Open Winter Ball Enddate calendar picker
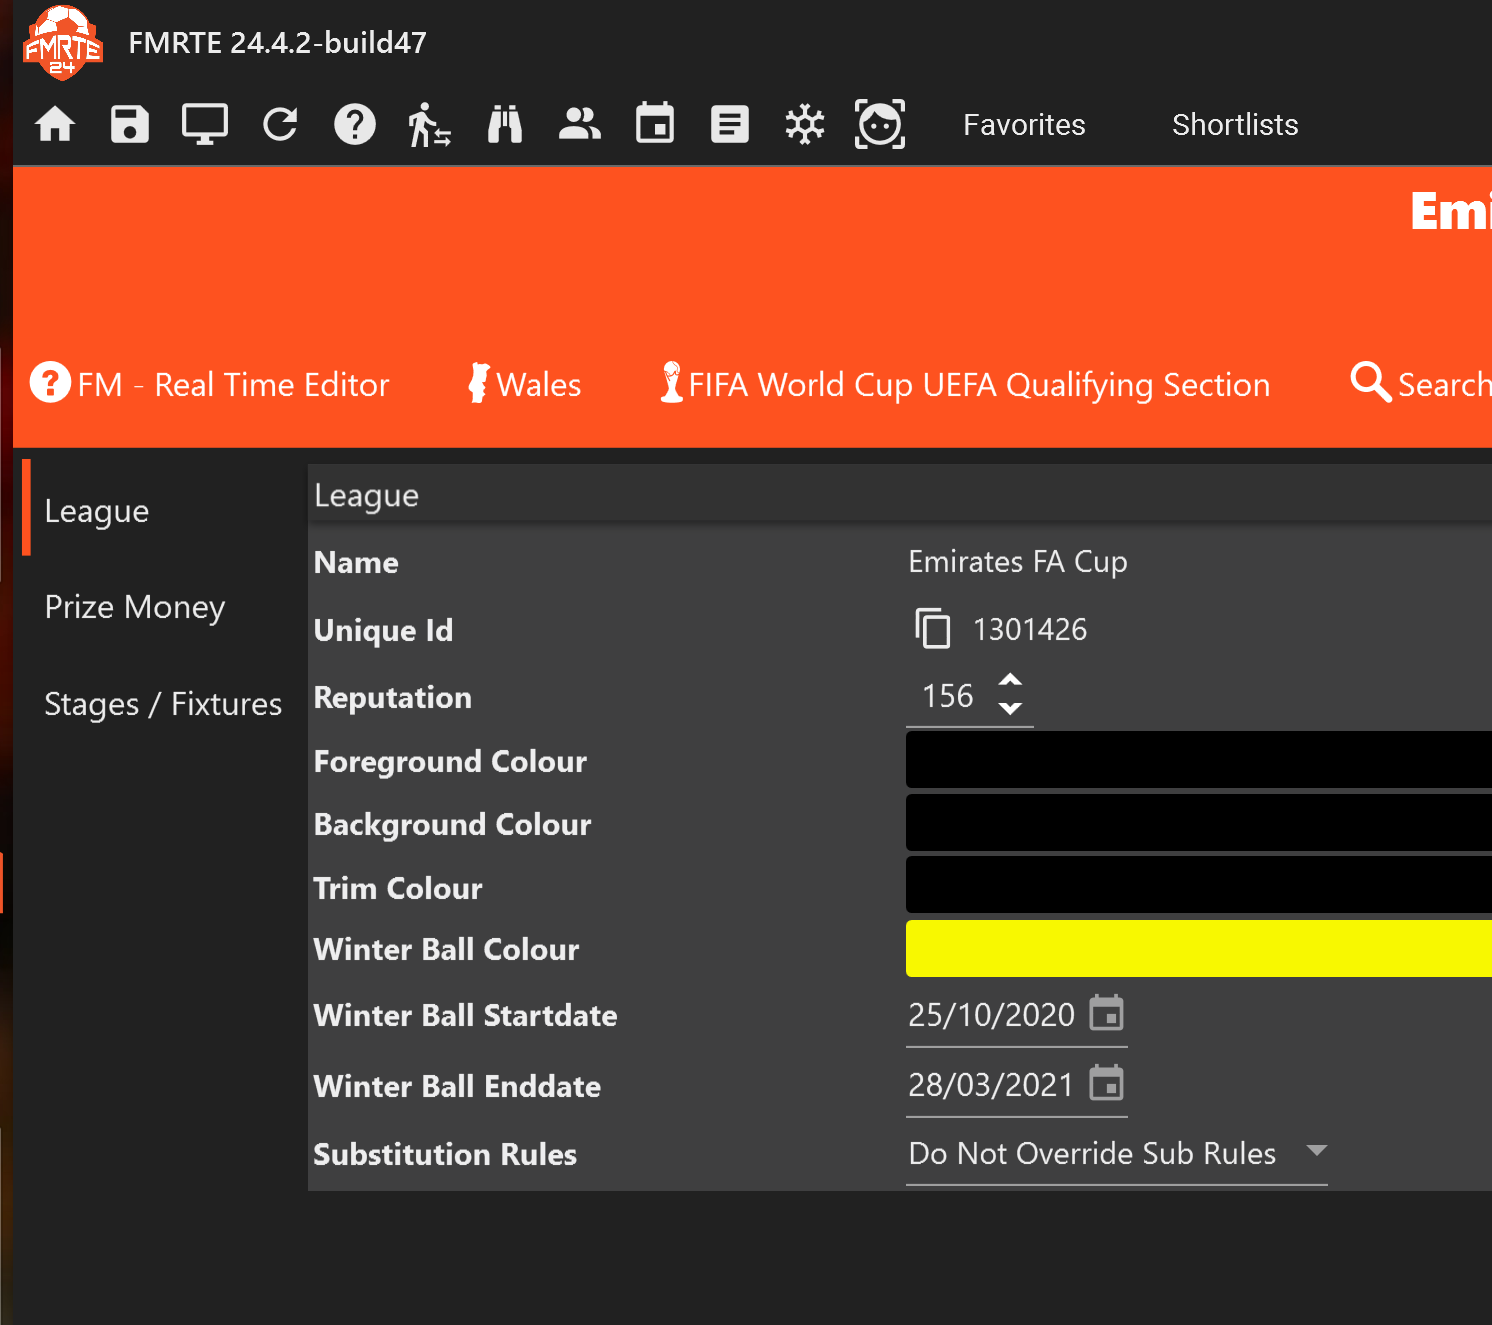 pos(1106,1083)
